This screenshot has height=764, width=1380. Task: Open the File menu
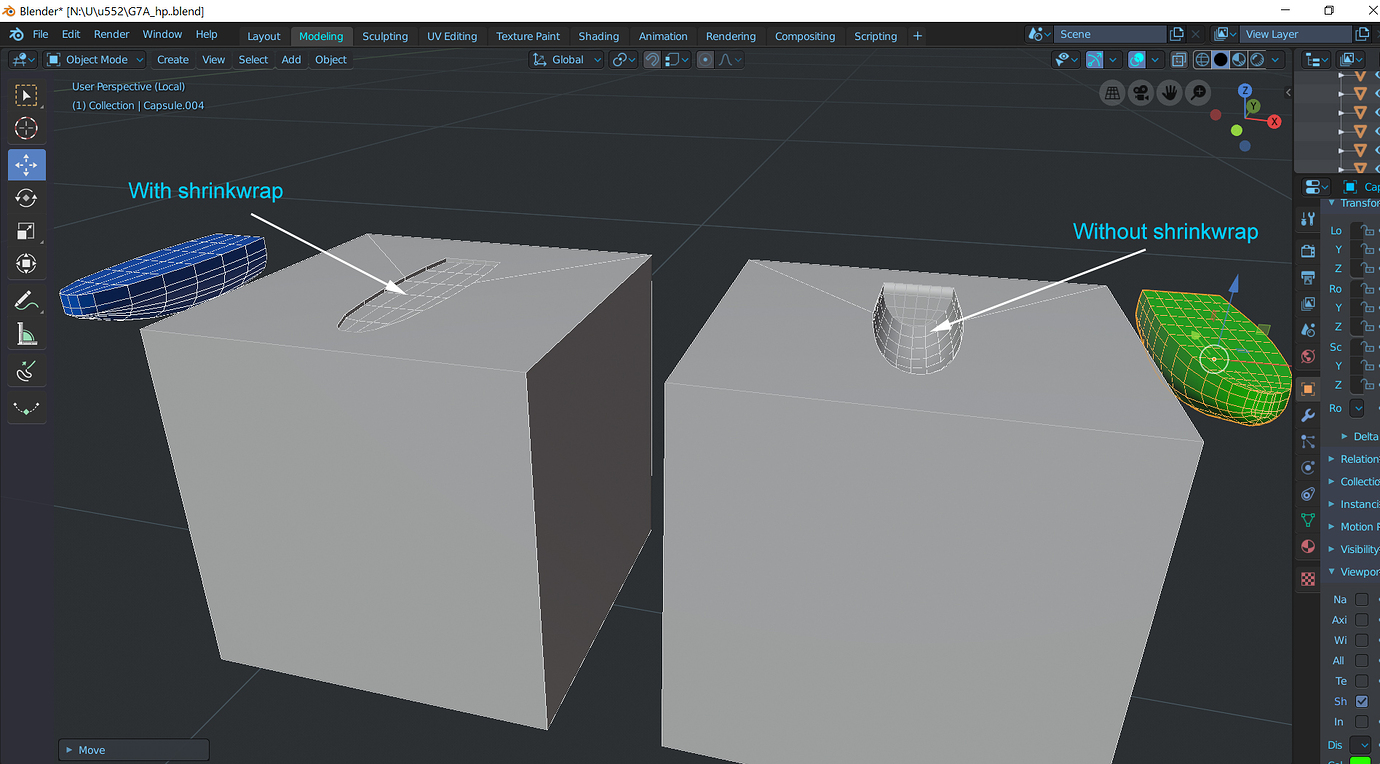(x=41, y=35)
